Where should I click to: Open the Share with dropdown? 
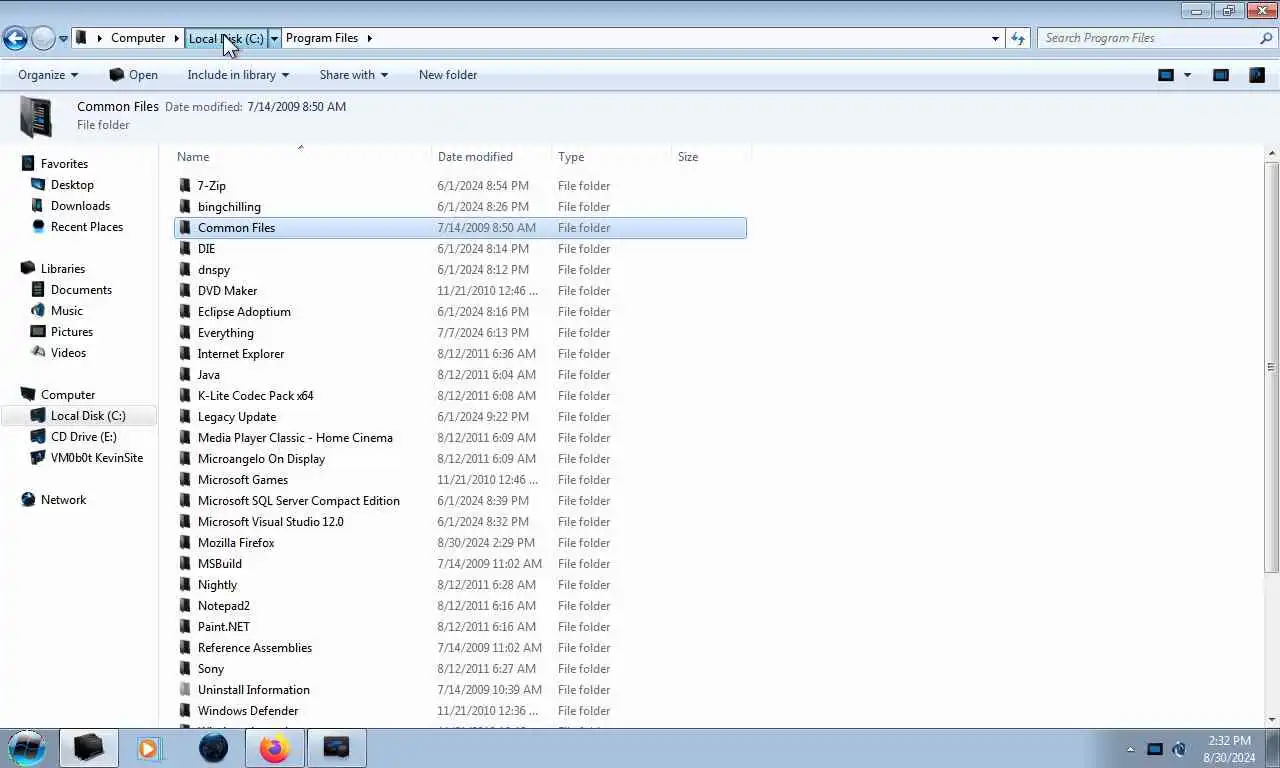353,75
